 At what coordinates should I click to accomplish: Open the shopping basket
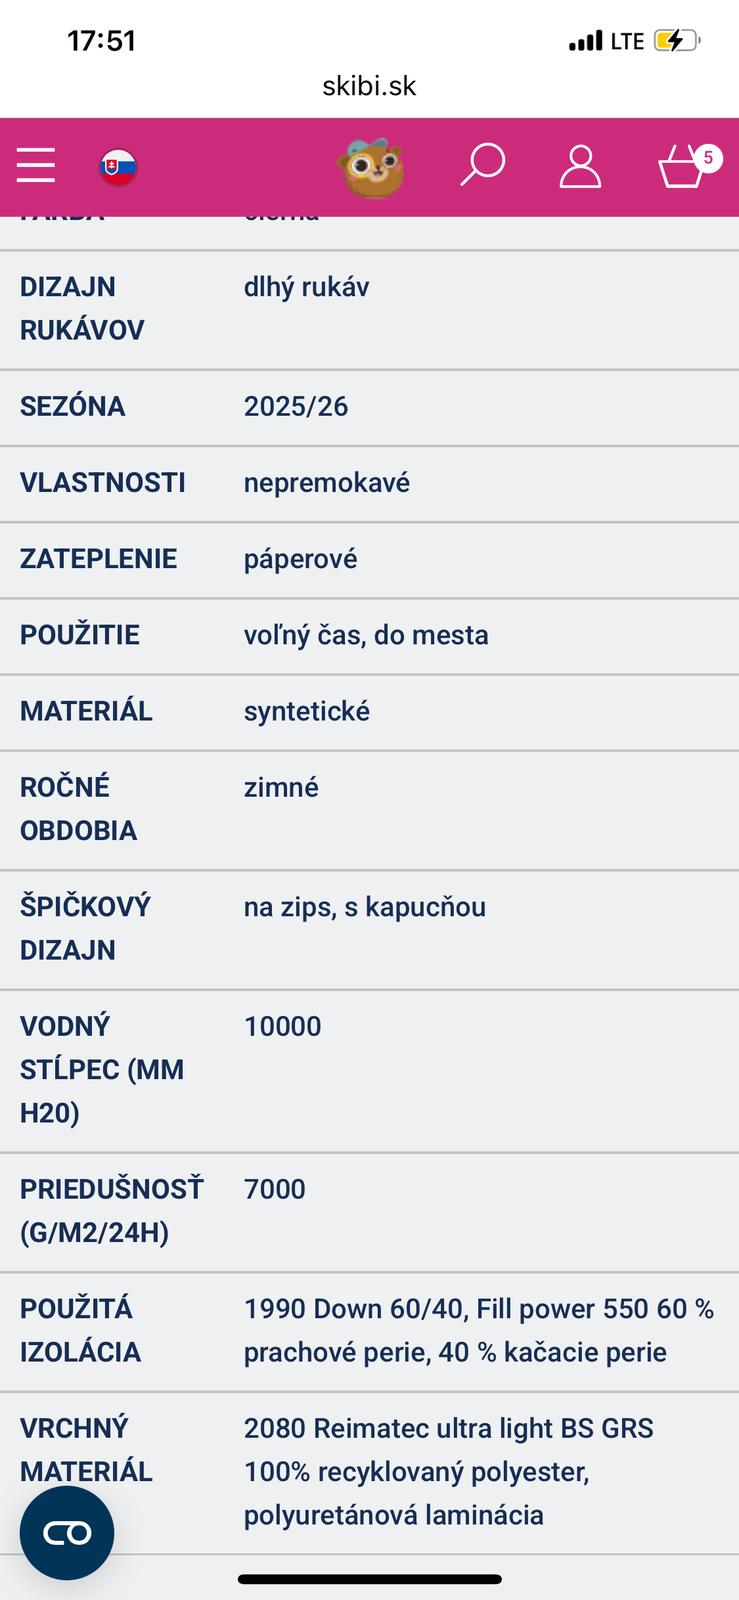(682, 168)
